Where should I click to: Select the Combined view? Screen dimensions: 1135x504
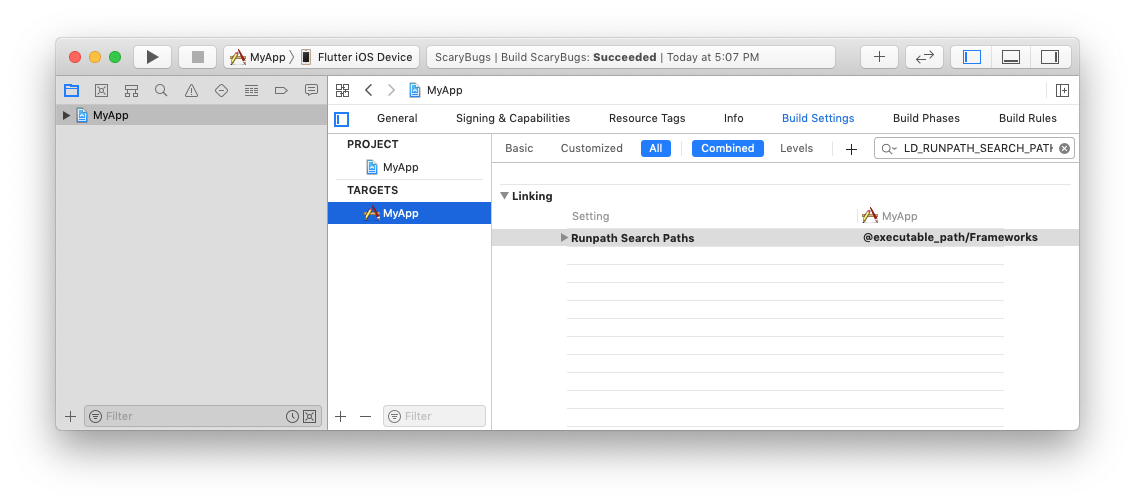click(x=727, y=148)
